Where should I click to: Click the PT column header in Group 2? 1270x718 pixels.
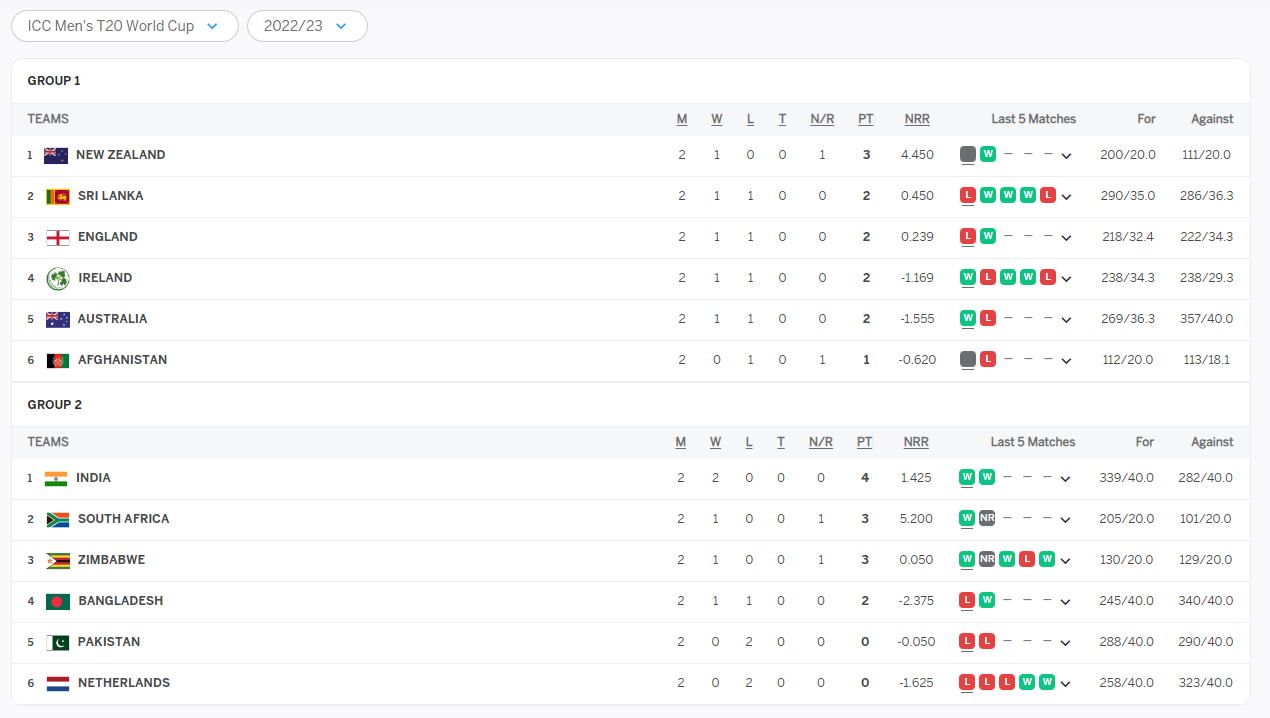(x=865, y=442)
